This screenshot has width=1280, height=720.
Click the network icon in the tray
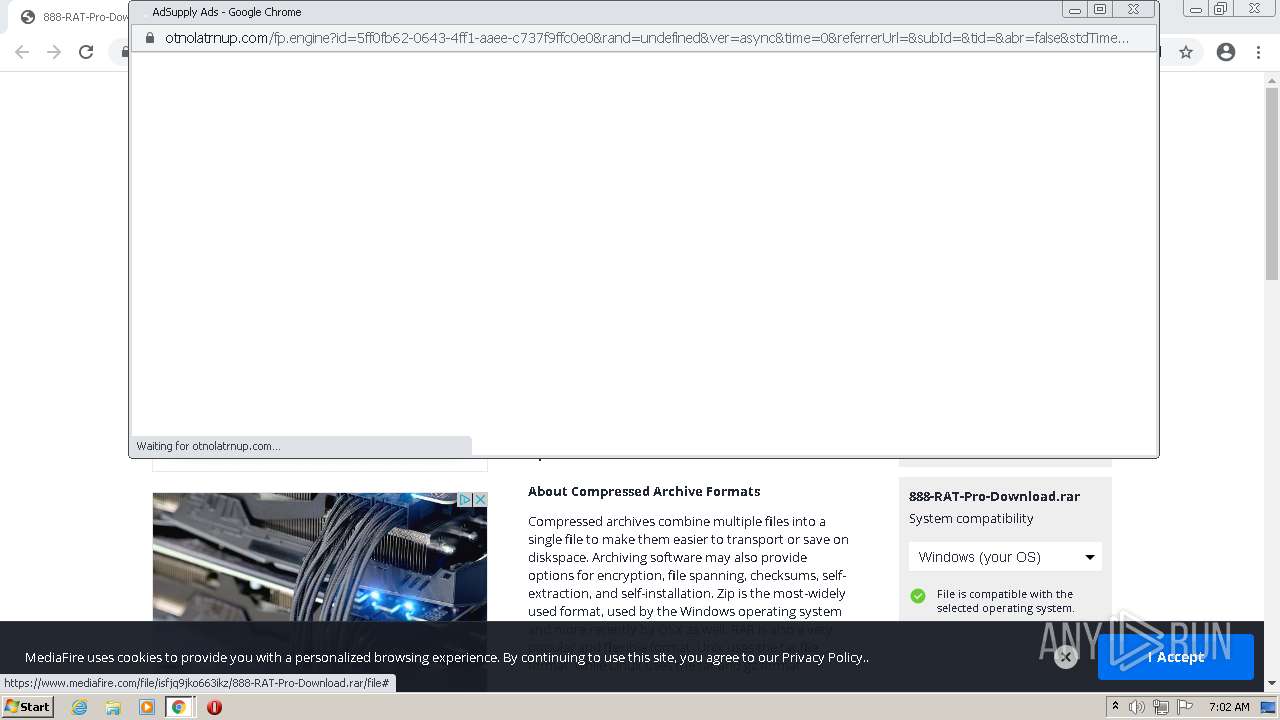coord(1161,707)
